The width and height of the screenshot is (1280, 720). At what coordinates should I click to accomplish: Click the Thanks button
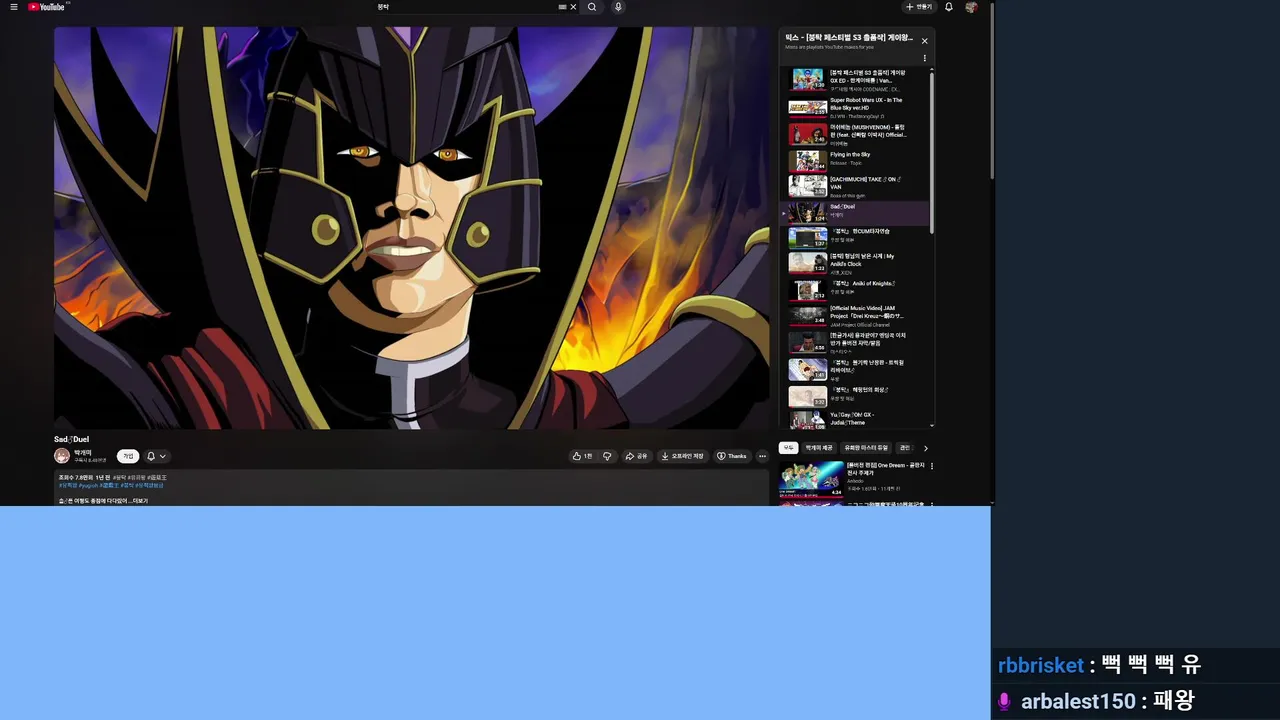731,456
